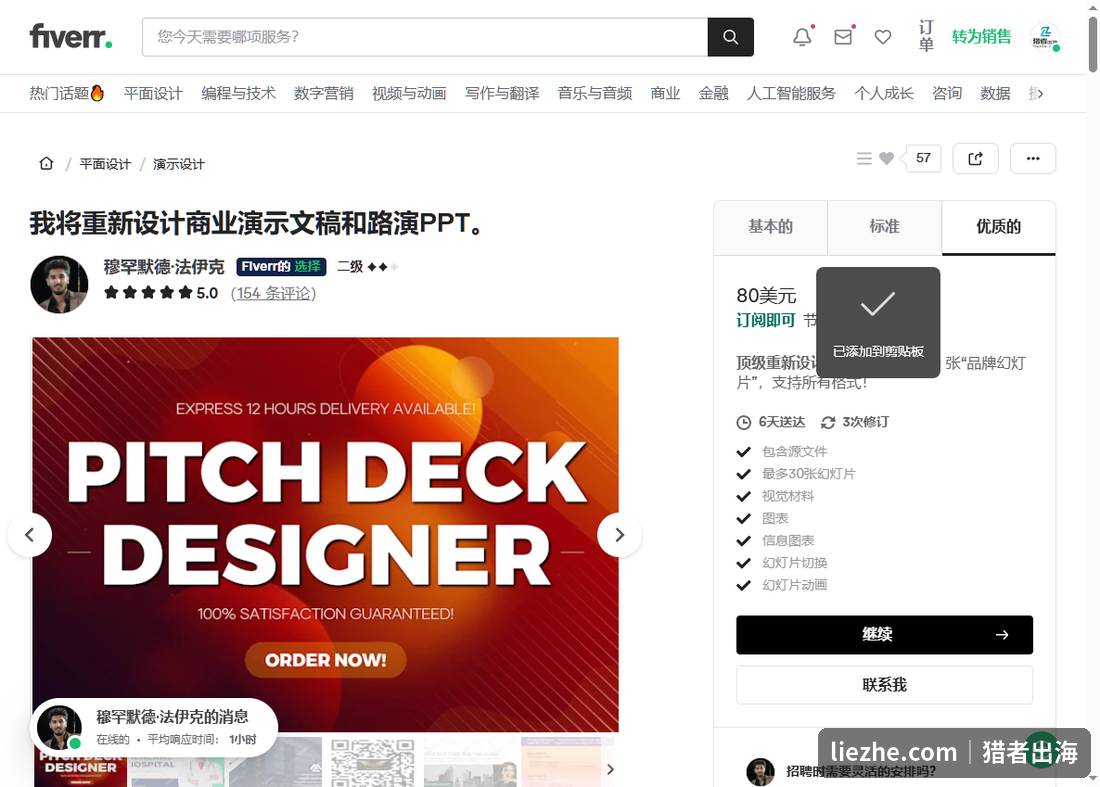Click the revisions refresh icon
1100x787 pixels.
pyautogui.click(x=828, y=422)
